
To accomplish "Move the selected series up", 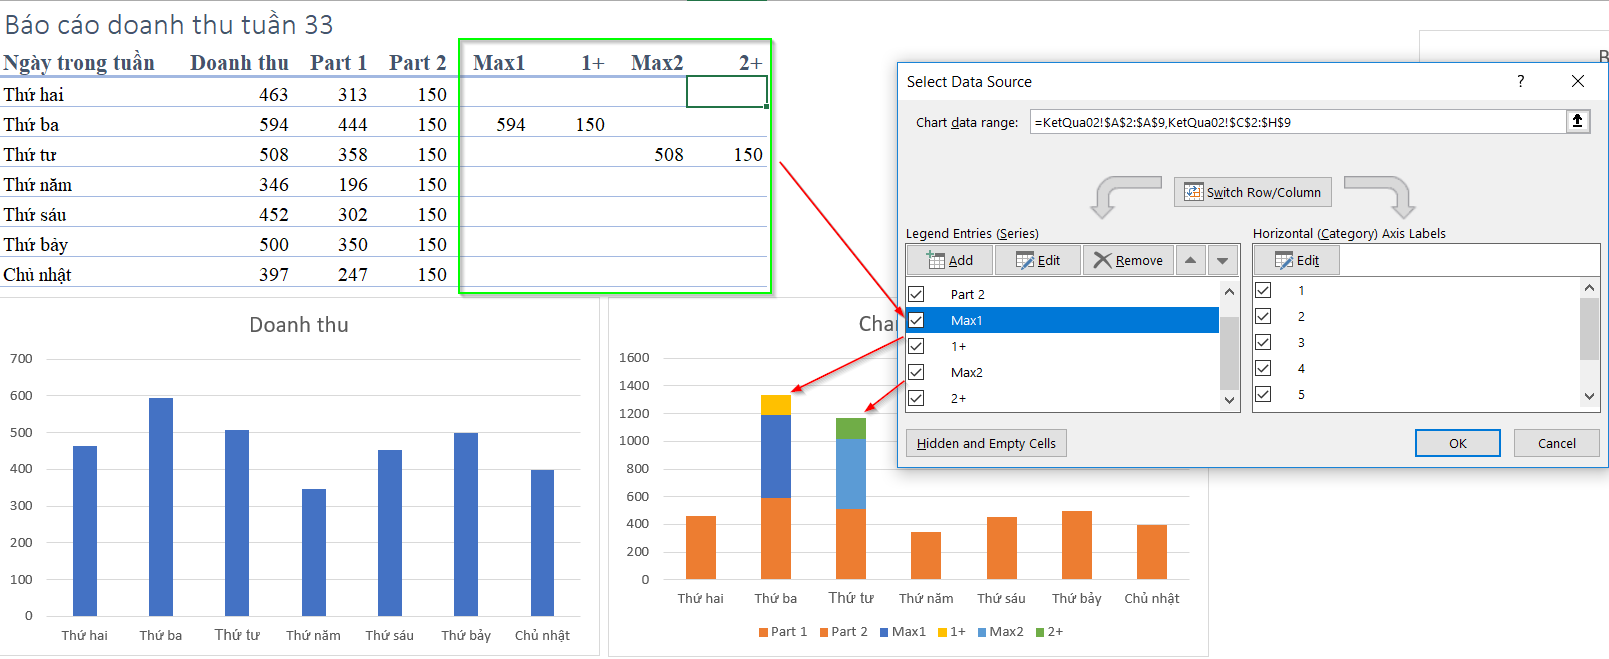I will [x=1190, y=260].
